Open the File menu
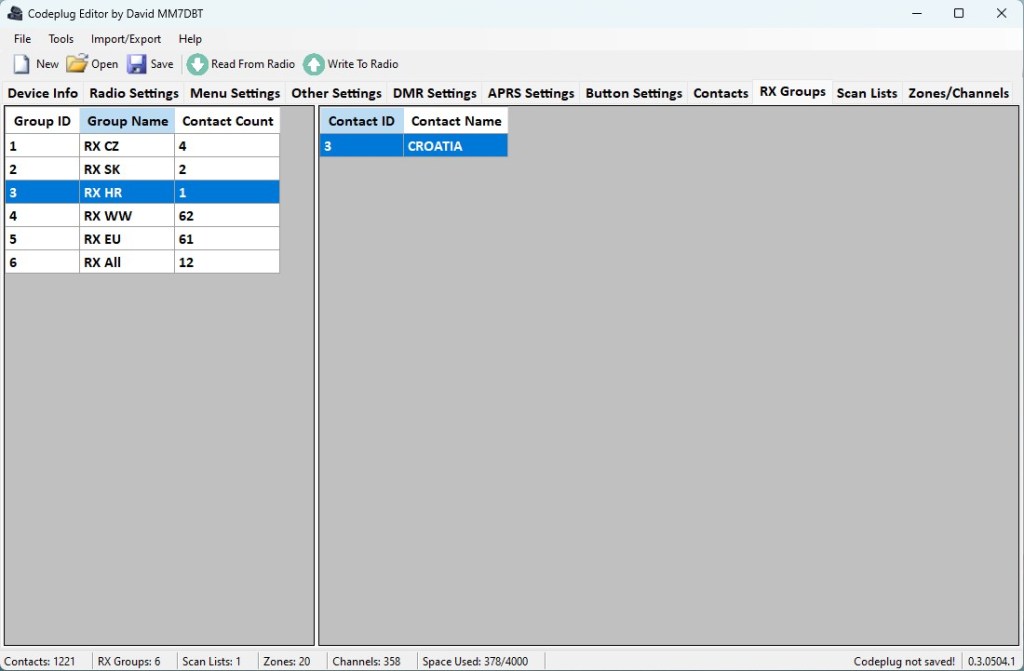 coord(22,39)
